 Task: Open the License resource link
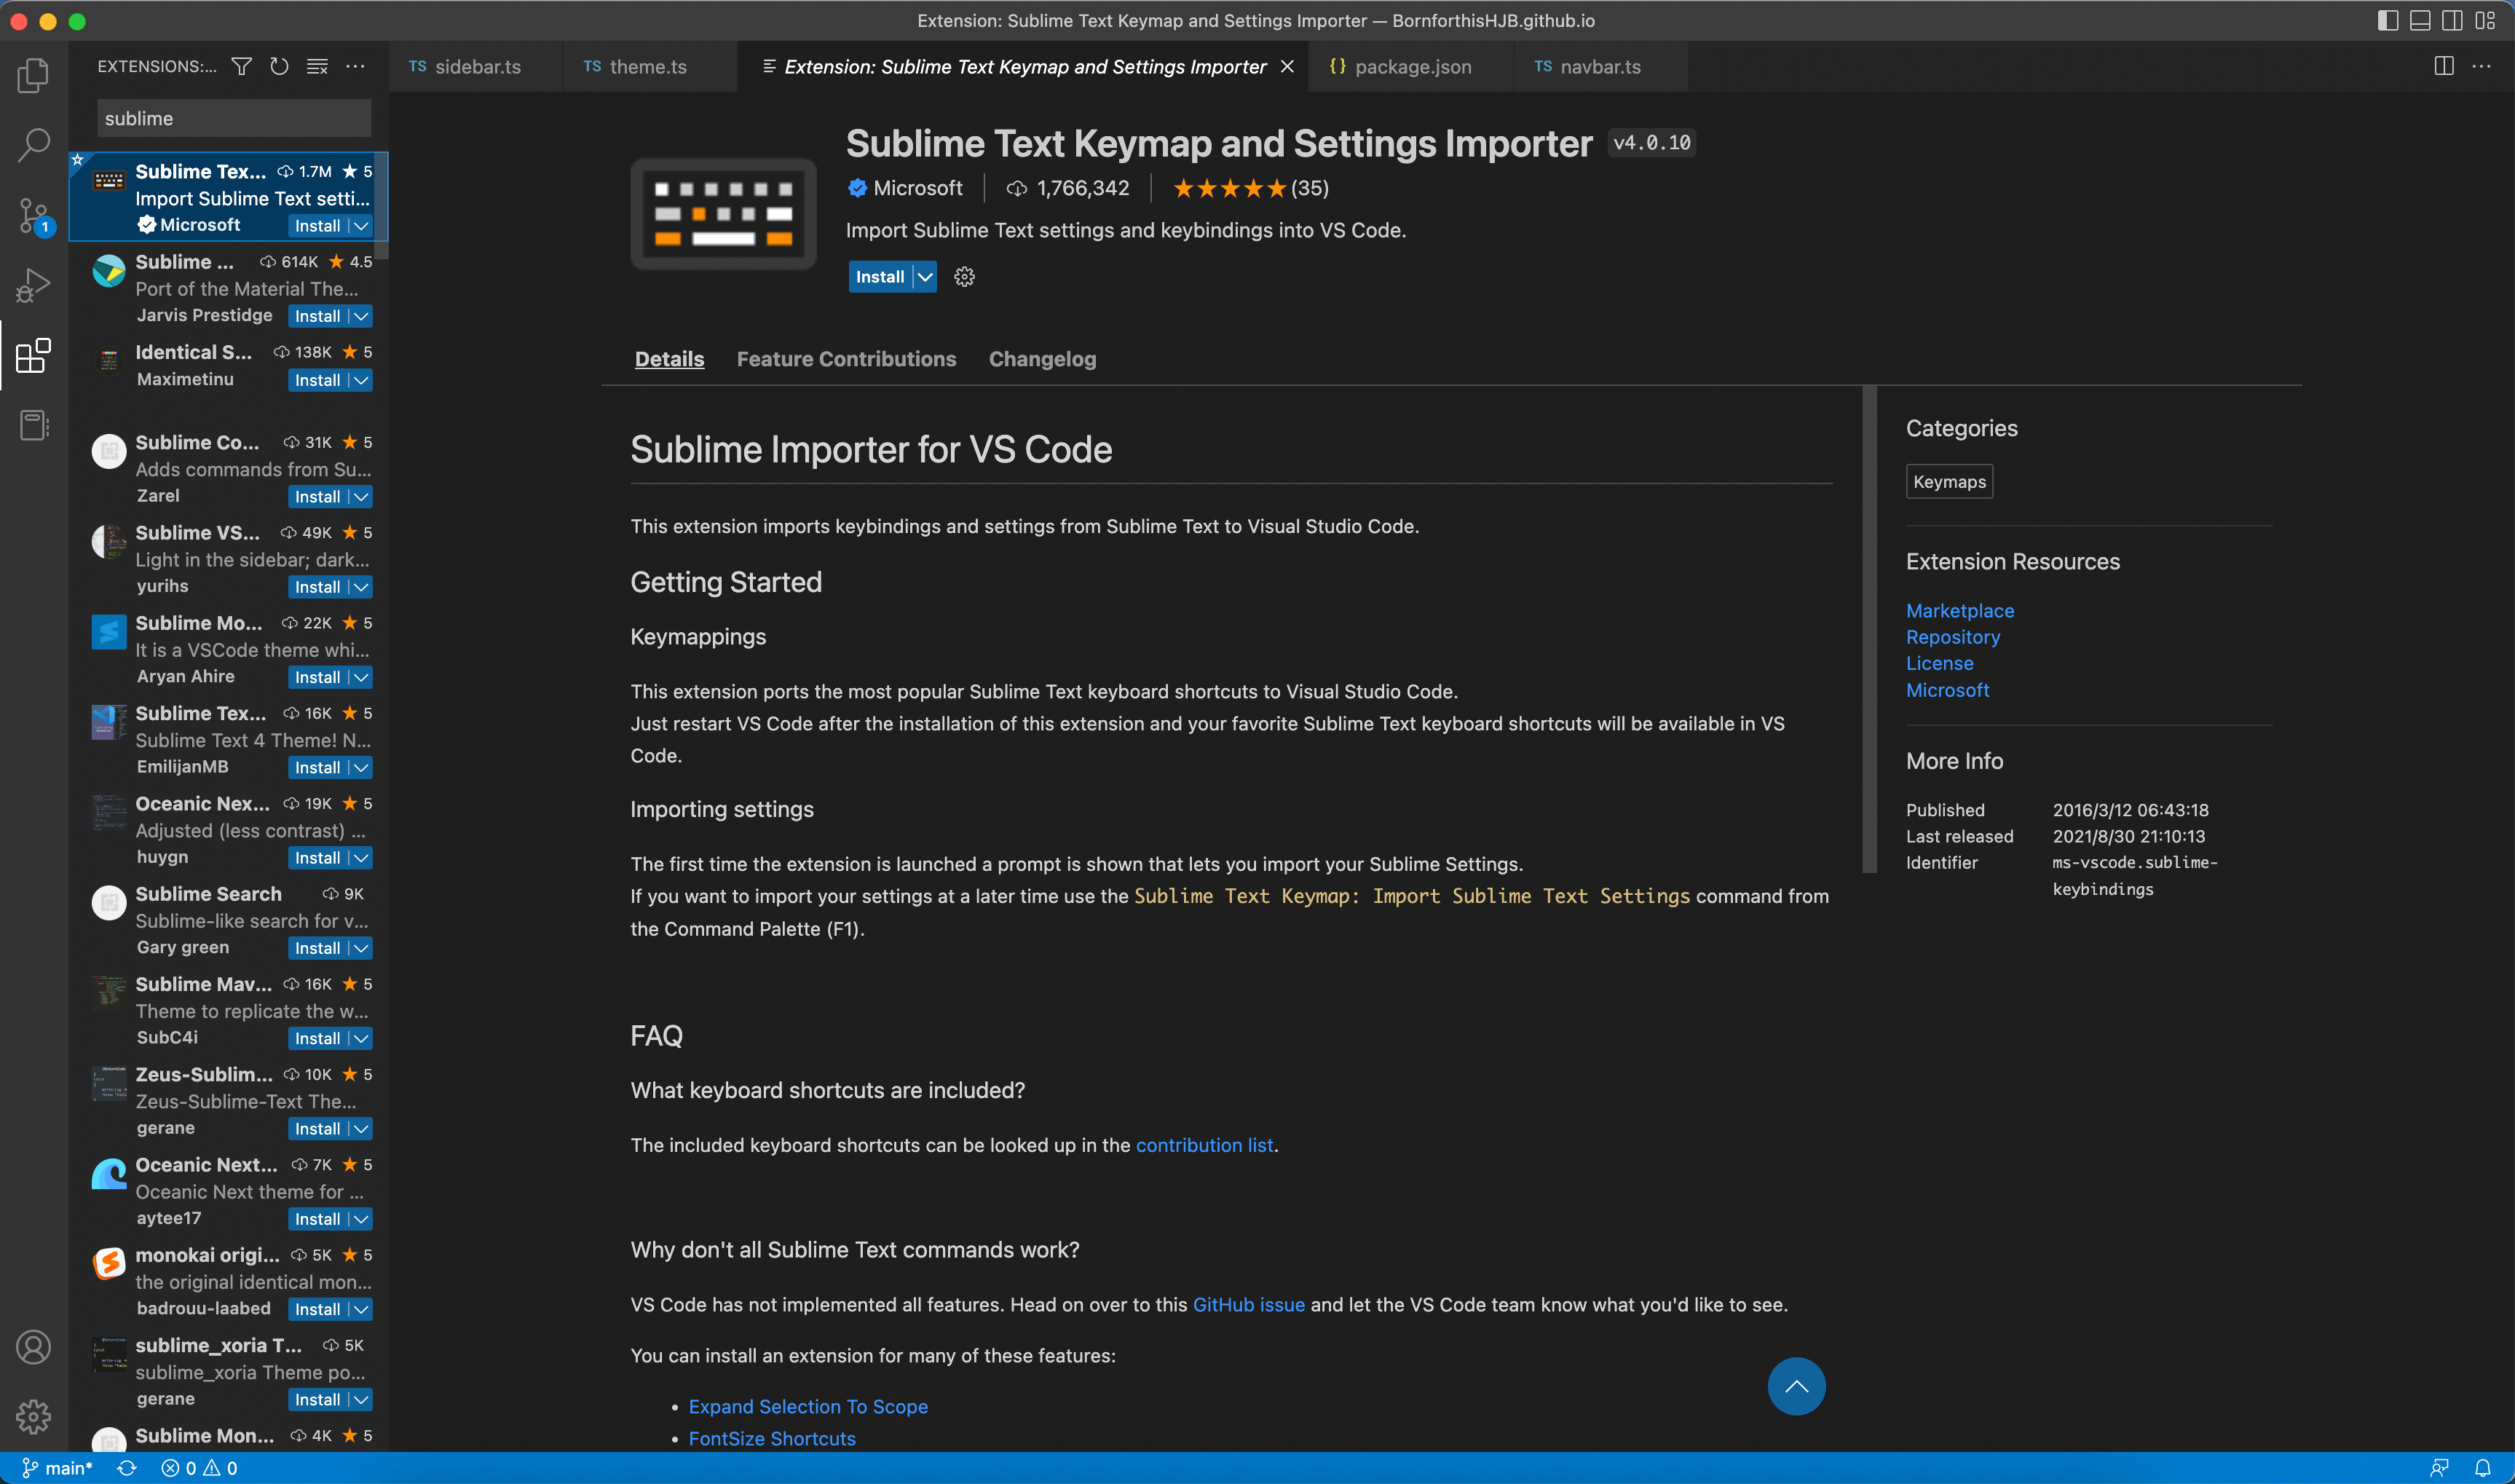(x=1940, y=663)
